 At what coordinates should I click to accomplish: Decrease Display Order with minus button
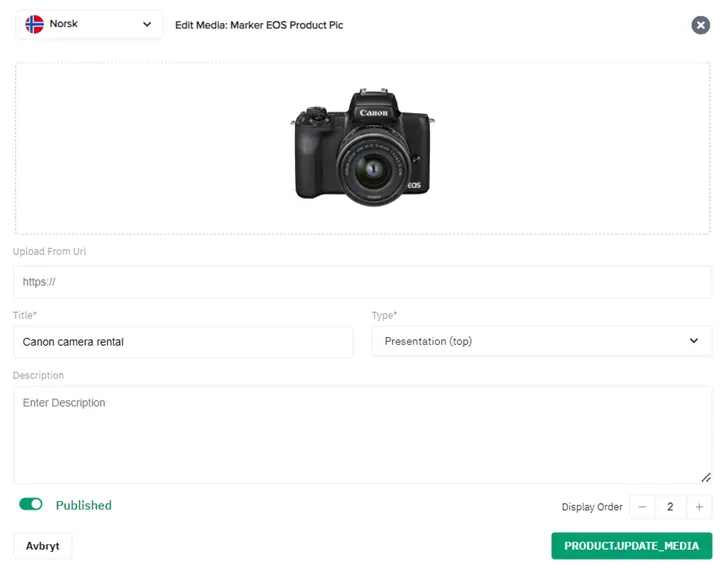(x=642, y=507)
